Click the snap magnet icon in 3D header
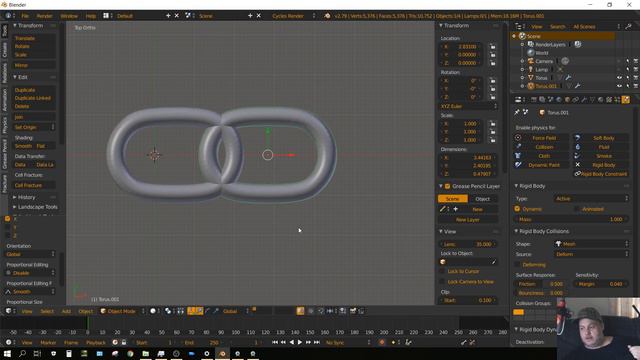Viewport: 640px width, 360px height. tap(321, 311)
